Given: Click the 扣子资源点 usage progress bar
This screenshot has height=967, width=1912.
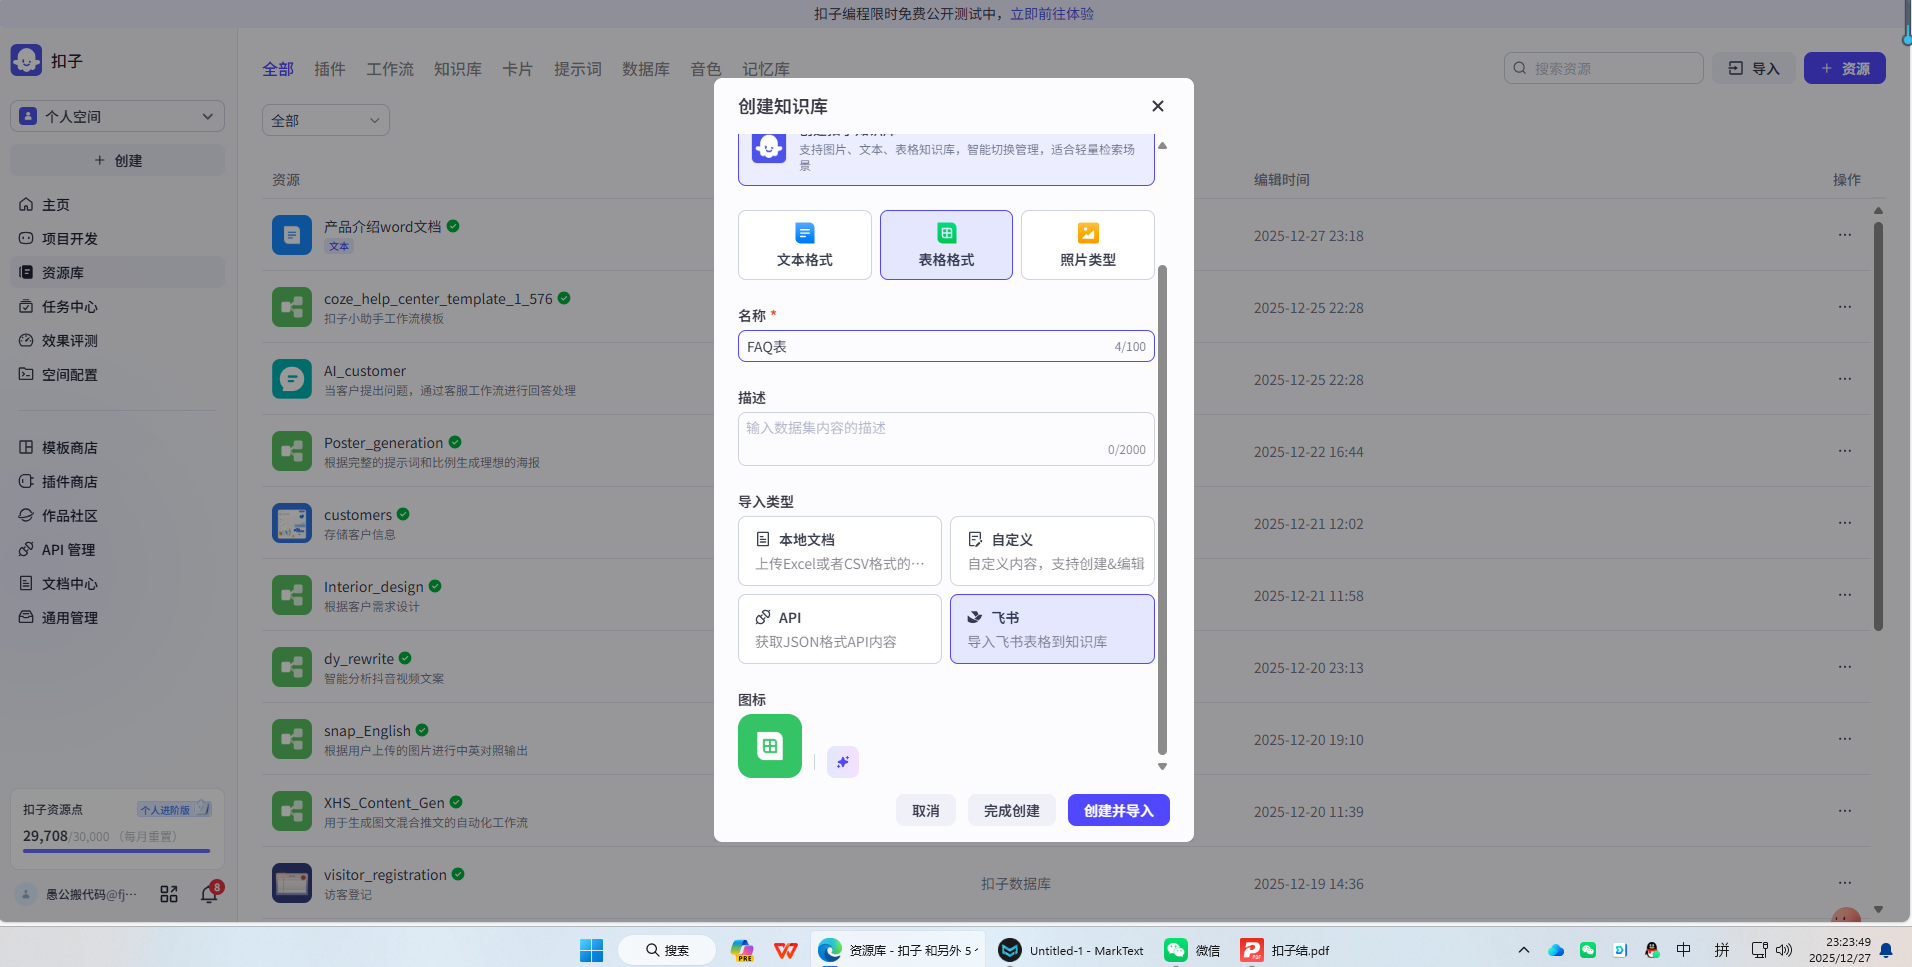Looking at the screenshot, I should point(115,851).
